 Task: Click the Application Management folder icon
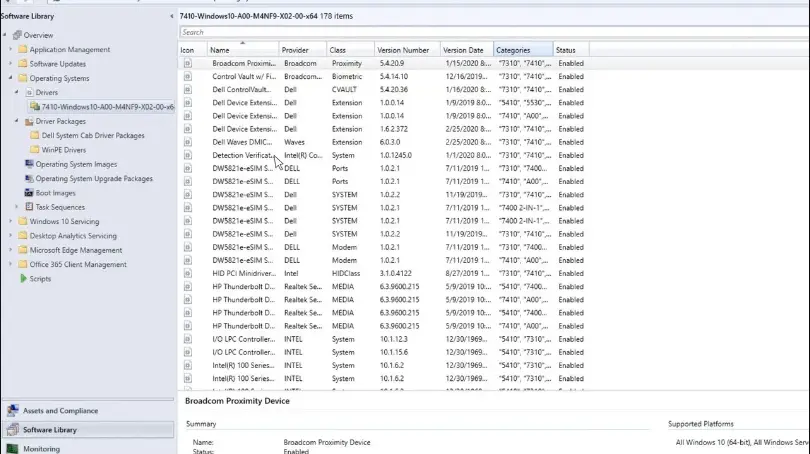pos(23,50)
